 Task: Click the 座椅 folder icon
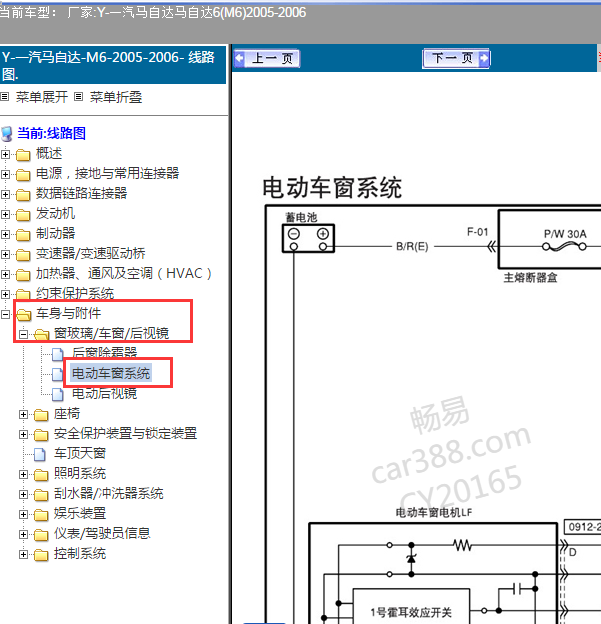click(x=41, y=415)
